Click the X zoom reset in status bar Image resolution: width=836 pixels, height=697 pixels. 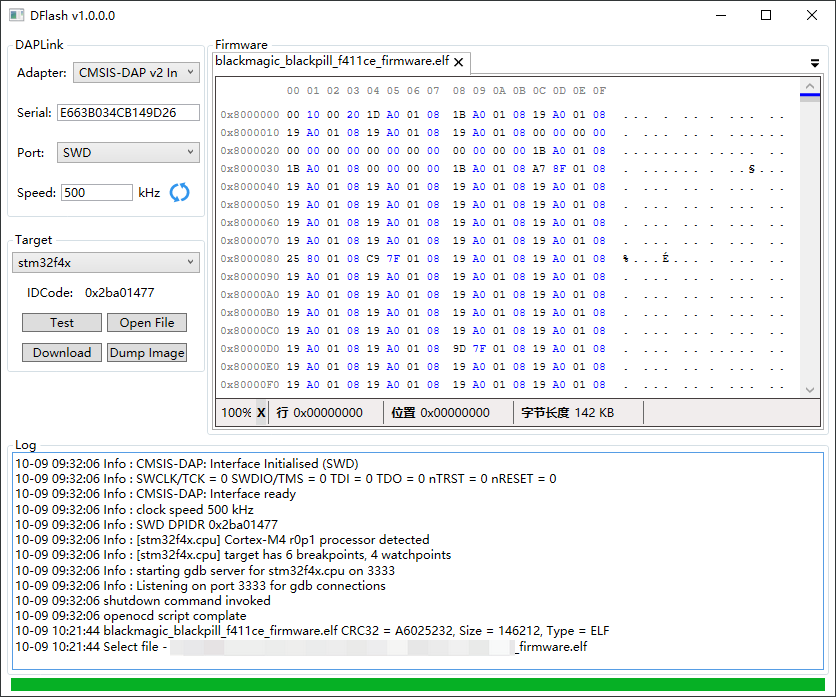click(x=261, y=413)
